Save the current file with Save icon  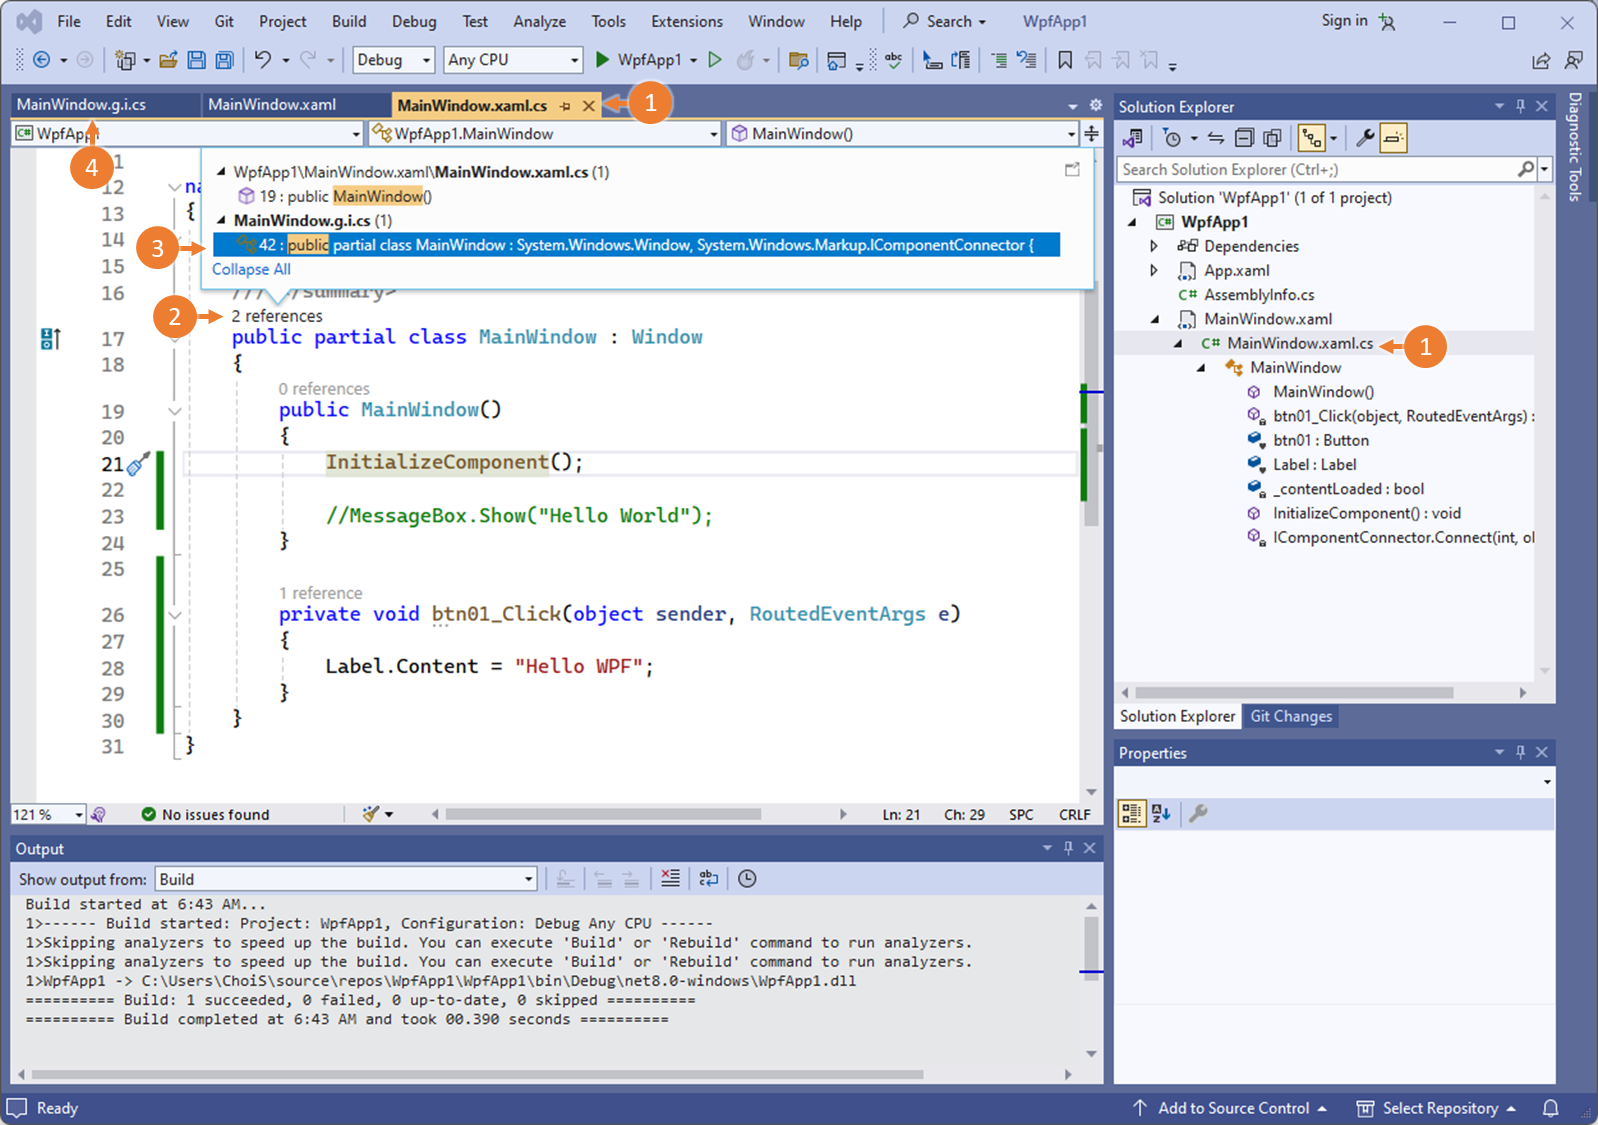[197, 60]
